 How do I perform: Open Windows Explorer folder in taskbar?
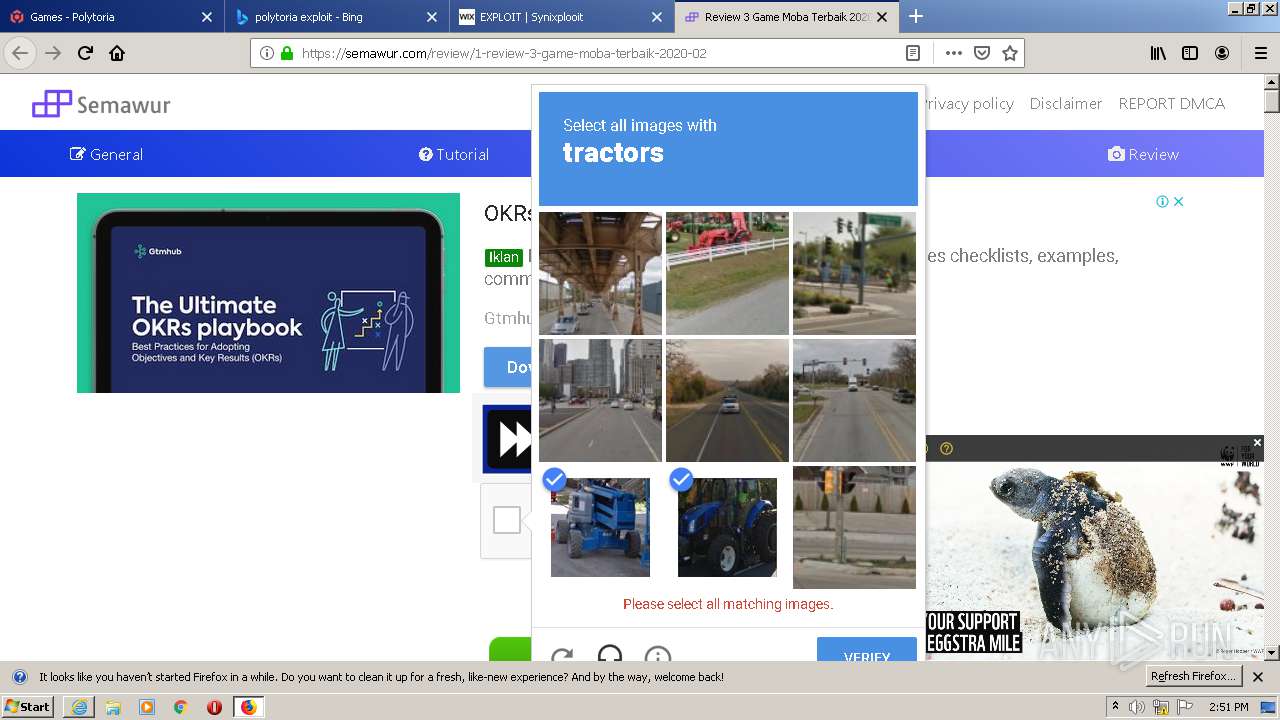(x=113, y=707)
